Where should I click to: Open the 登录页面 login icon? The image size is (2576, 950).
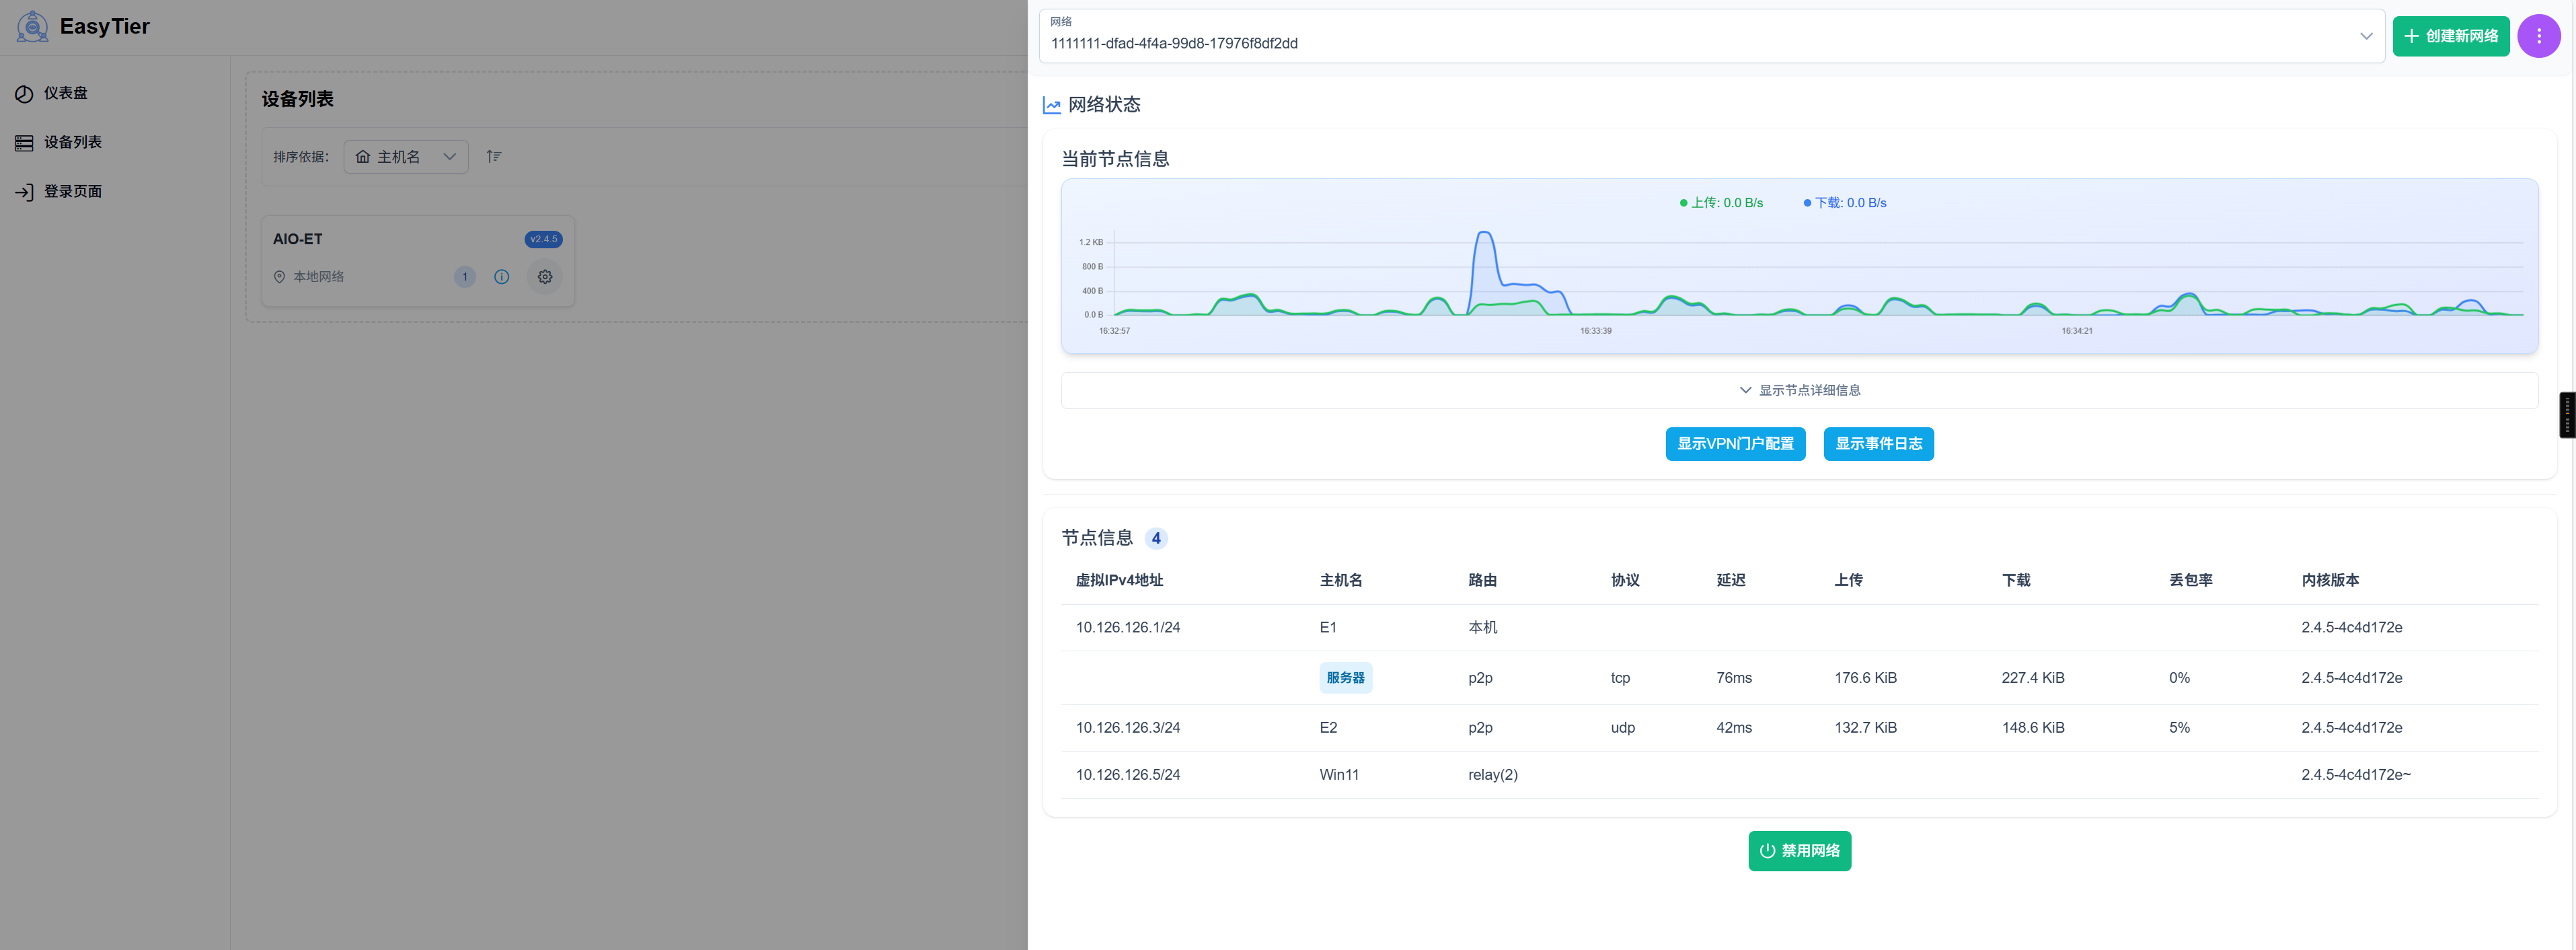tap(23, 191)
